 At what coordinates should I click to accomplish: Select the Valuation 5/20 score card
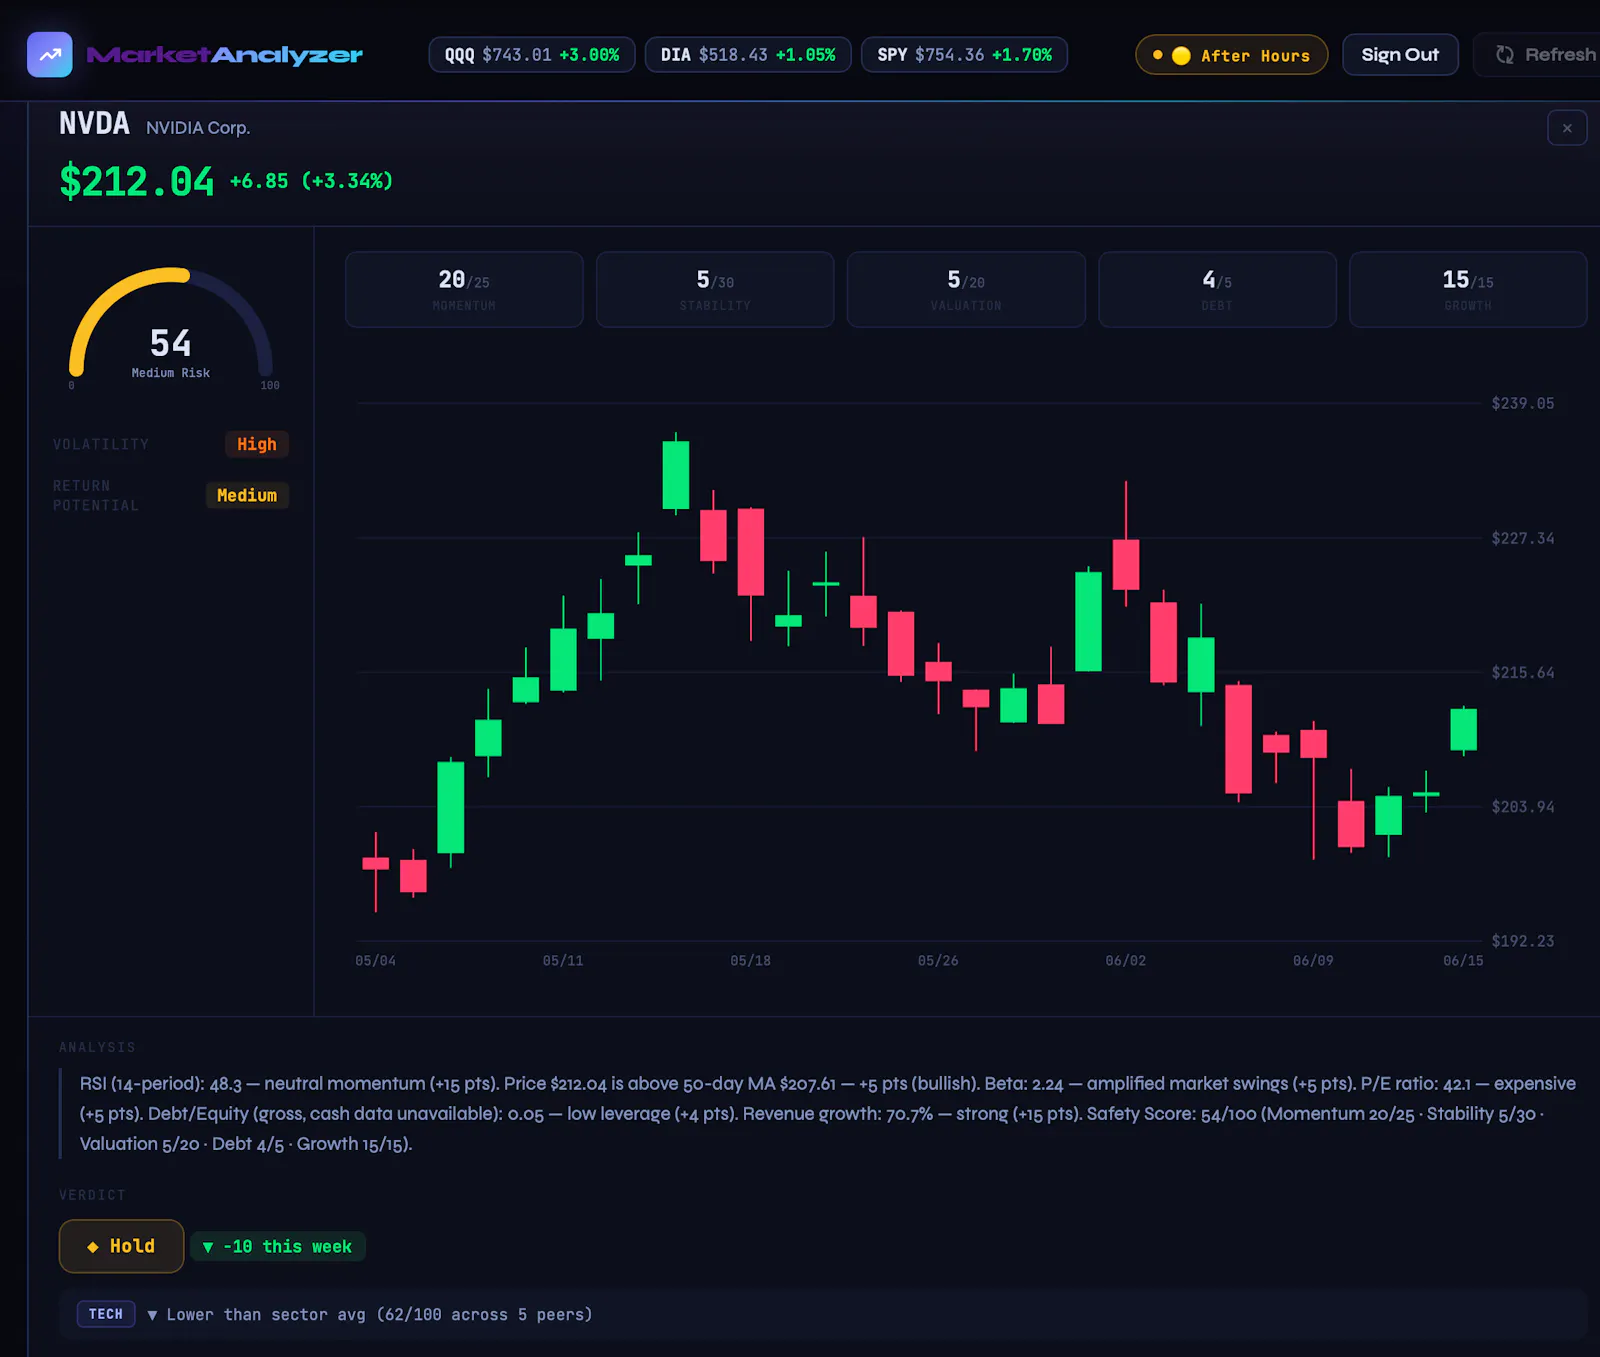click(x=966, y=290)
